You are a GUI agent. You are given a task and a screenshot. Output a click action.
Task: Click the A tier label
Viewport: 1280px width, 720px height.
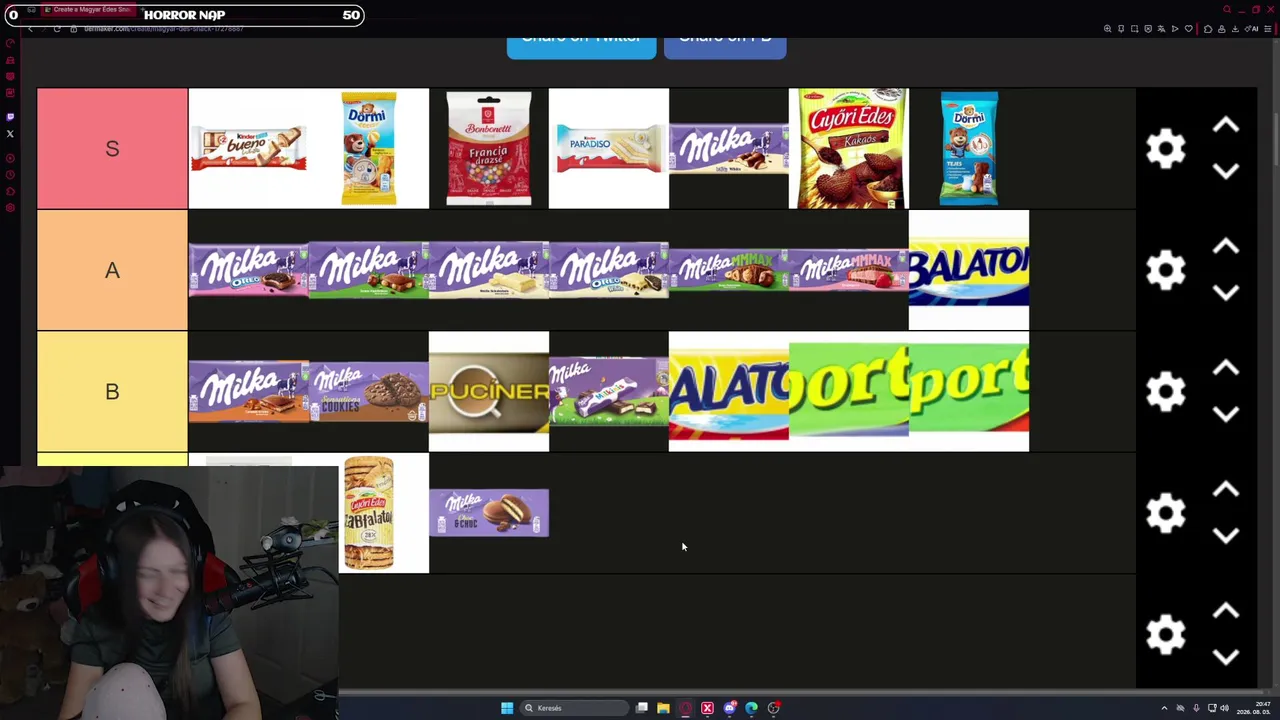pyautogui.click(x=112, y=270)
